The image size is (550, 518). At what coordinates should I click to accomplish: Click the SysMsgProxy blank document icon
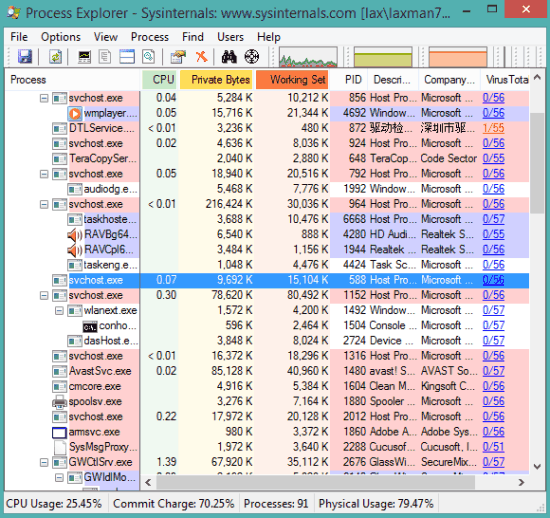60,447
